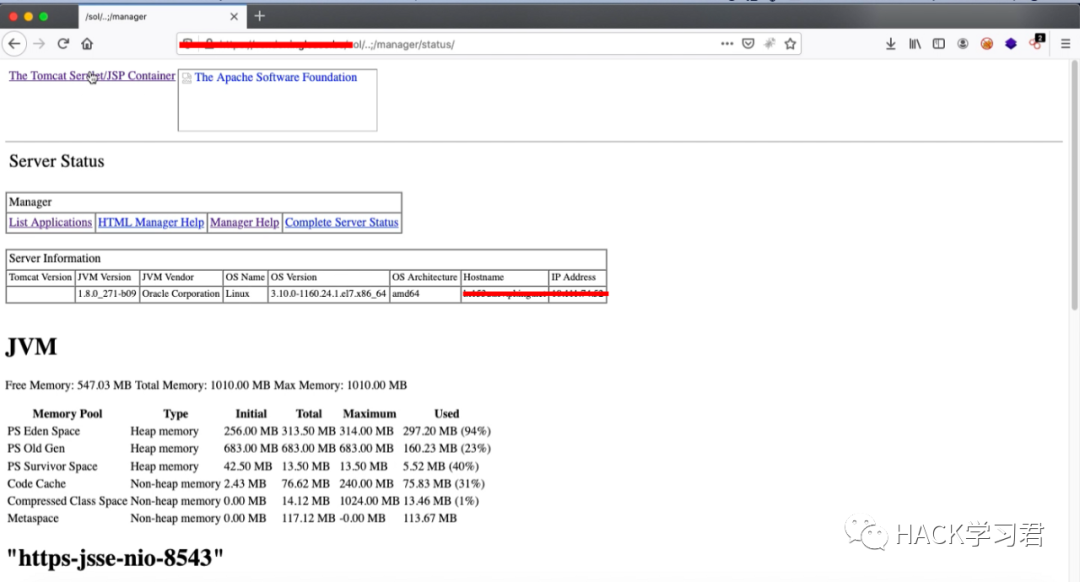The height and width of the screenshot is (582, 1080).
Task: Click the PS Old Gen row label
Action: 36,448
